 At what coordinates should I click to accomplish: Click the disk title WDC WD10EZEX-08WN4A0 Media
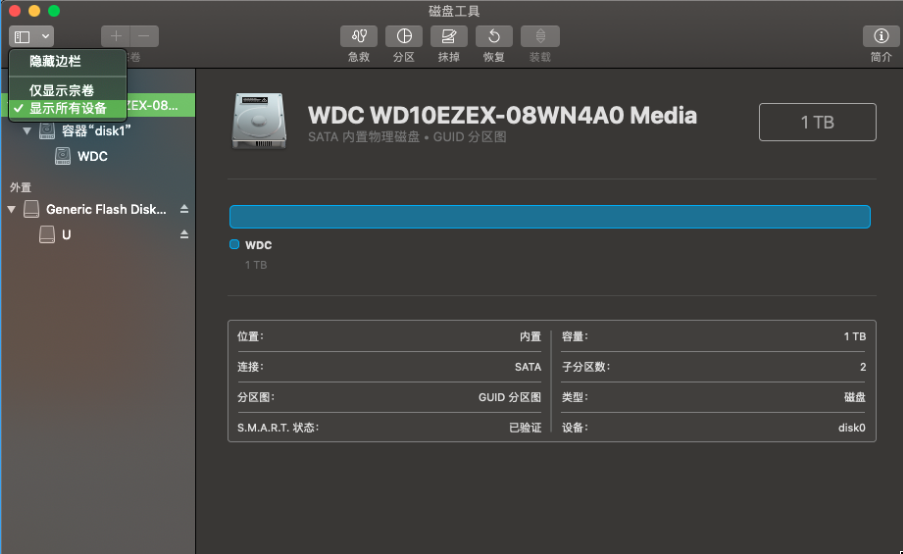(x=502, y=116)
